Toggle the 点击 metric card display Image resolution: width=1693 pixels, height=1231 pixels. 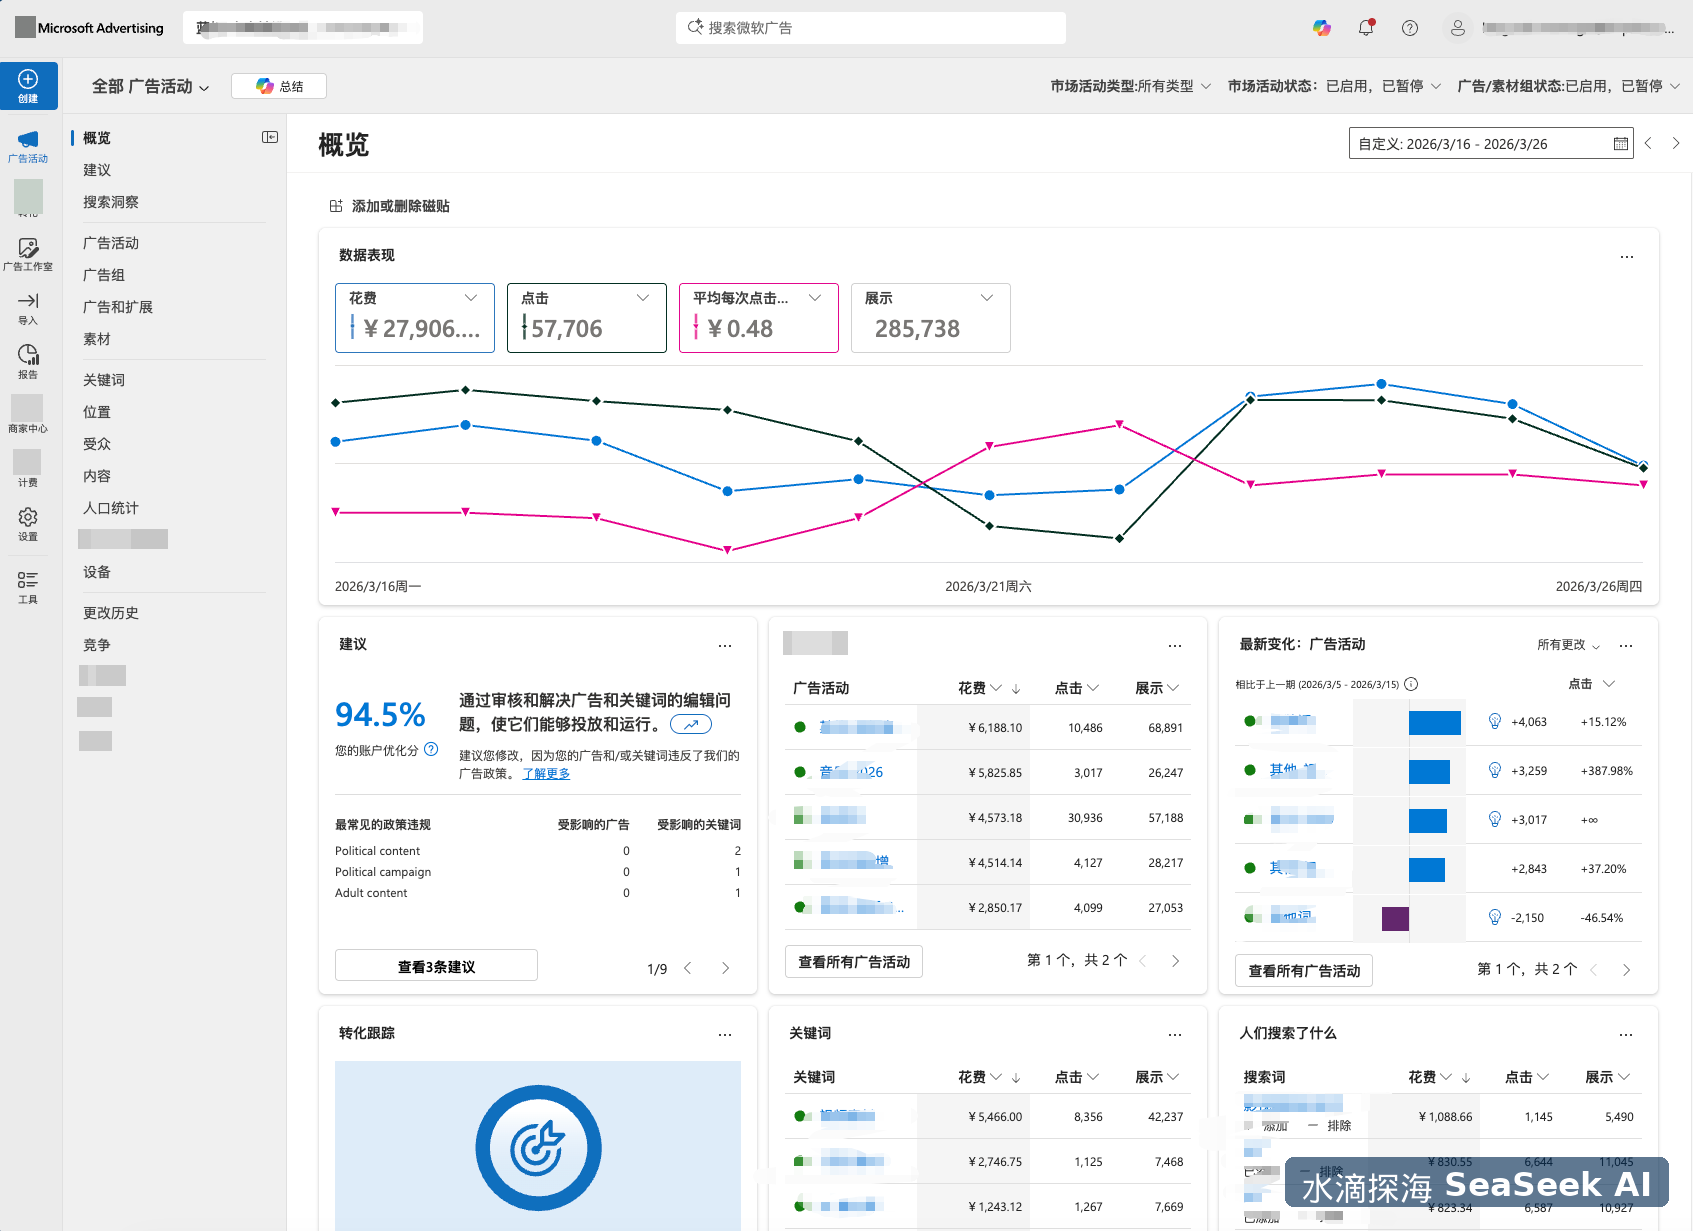click(x=586, y=318)
